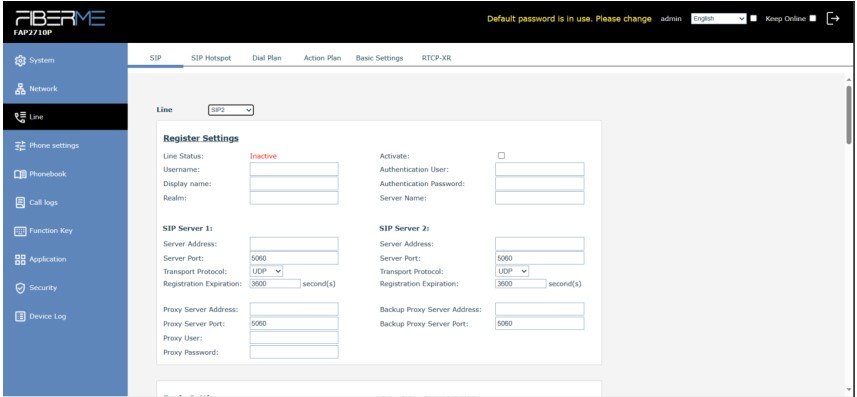Focus SIP Server 1 Server Address field
857x397 pixels.
294,244
